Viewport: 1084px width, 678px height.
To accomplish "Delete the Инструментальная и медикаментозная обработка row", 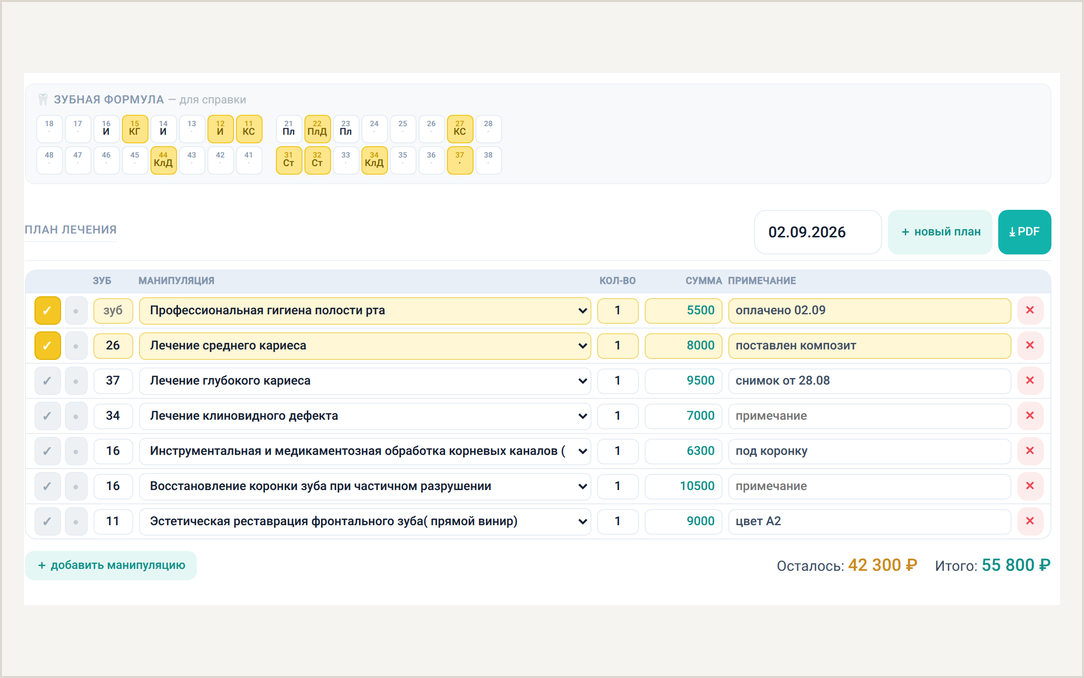I will point(1029,451).
